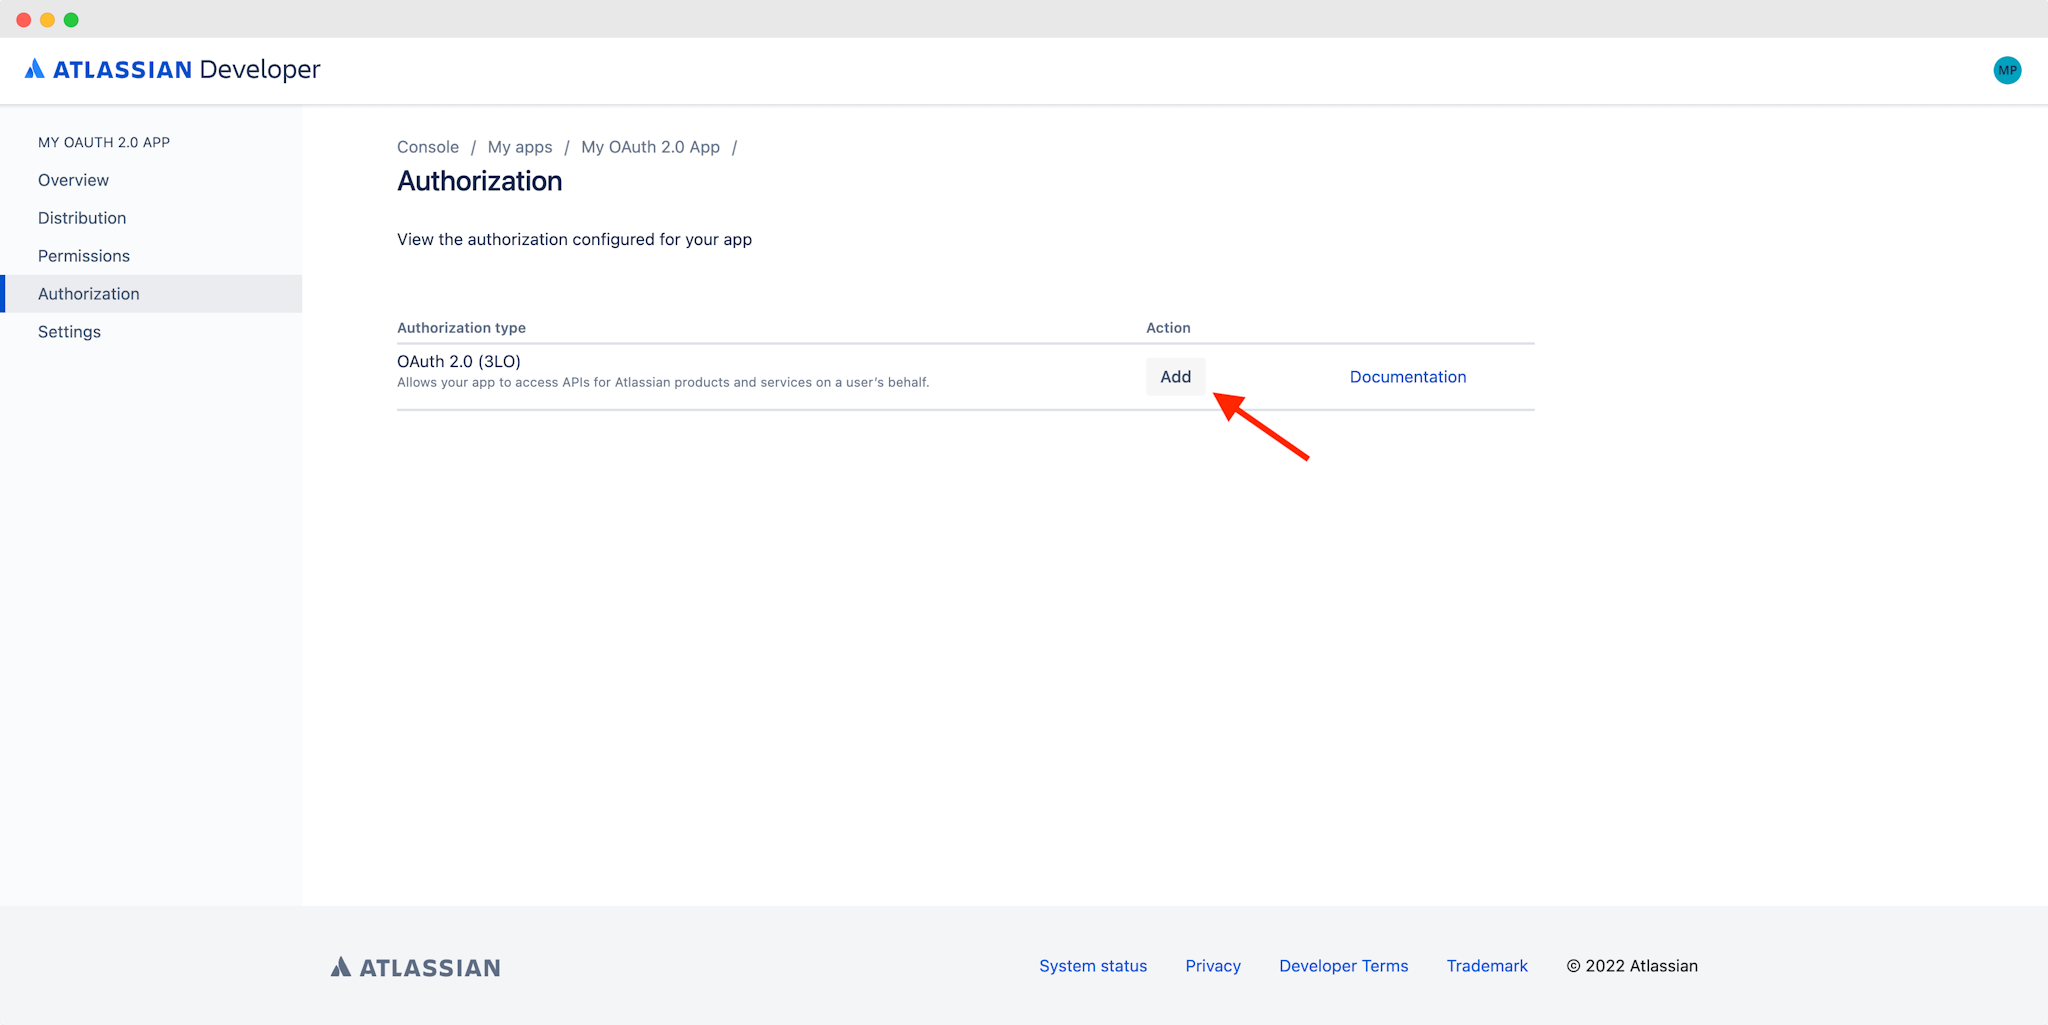
Task: Click the Authorization page heading
Action: click(480, 181)
